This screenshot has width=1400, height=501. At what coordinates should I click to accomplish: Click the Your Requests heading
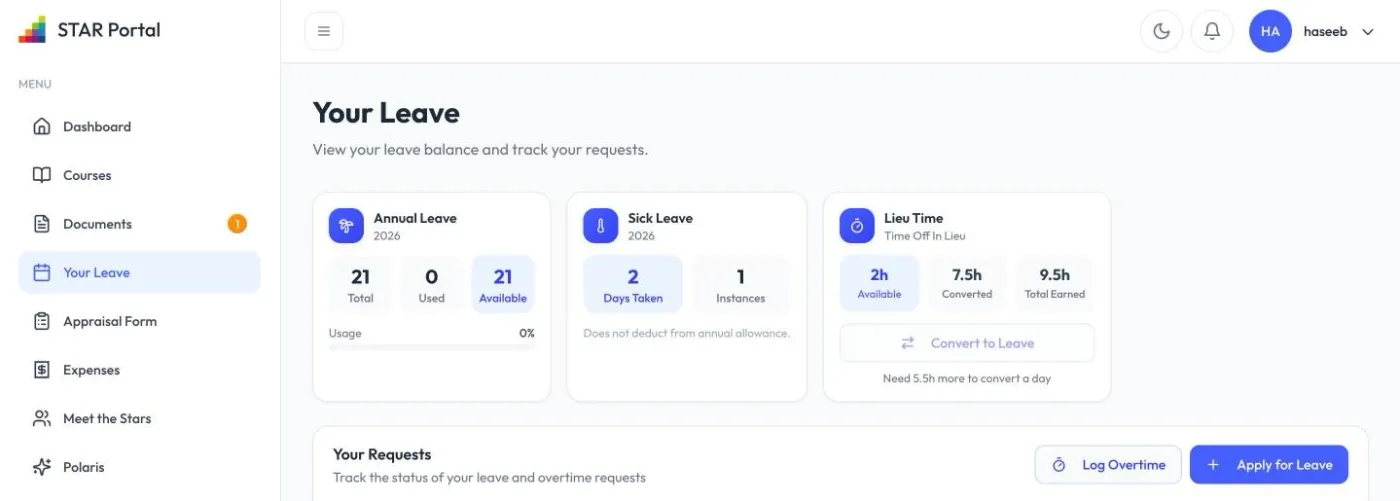(382, 454)
